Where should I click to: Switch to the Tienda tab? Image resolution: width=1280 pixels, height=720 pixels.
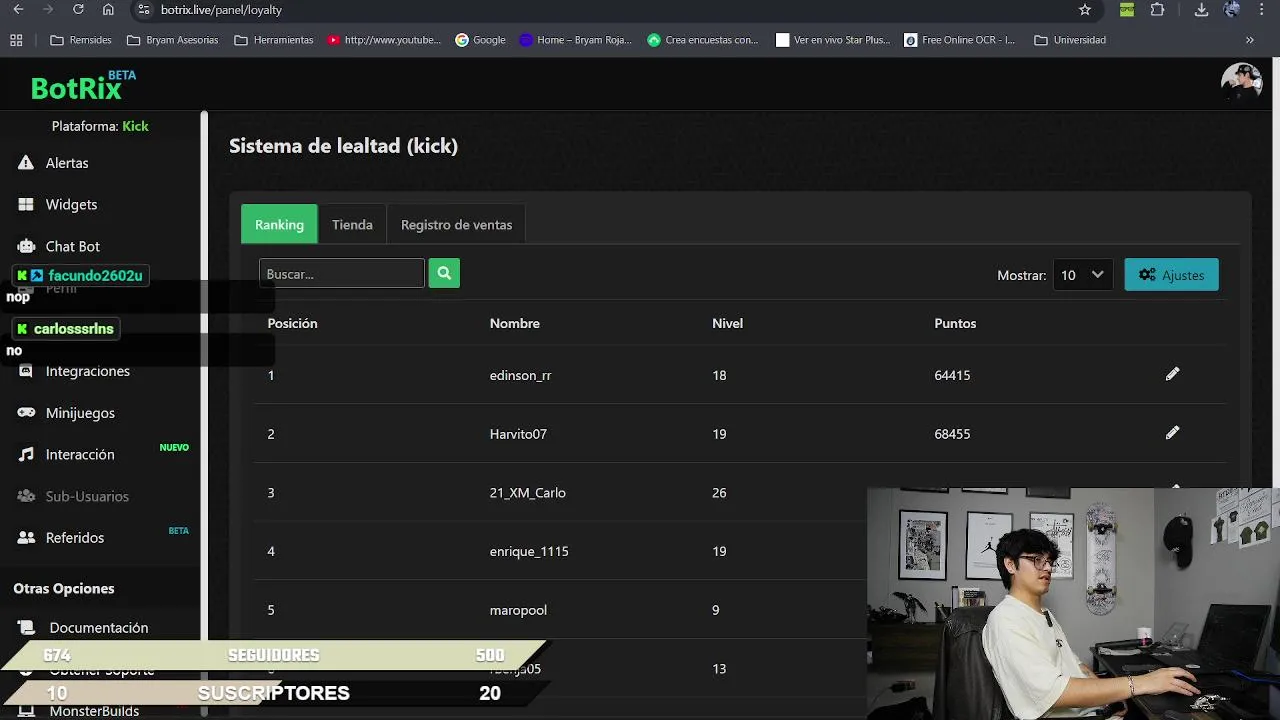click(x=352, y=224)
